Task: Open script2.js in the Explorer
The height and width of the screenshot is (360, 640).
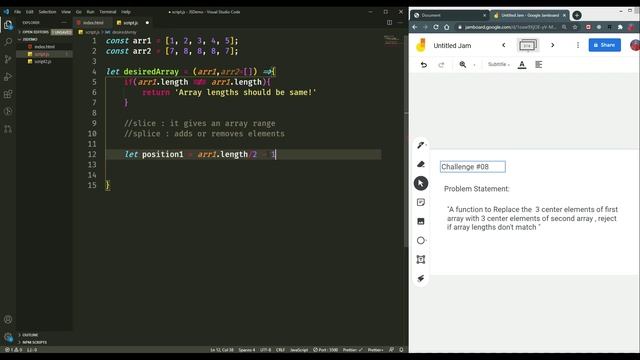Action: pyautogui.click(x=42, y=61)
